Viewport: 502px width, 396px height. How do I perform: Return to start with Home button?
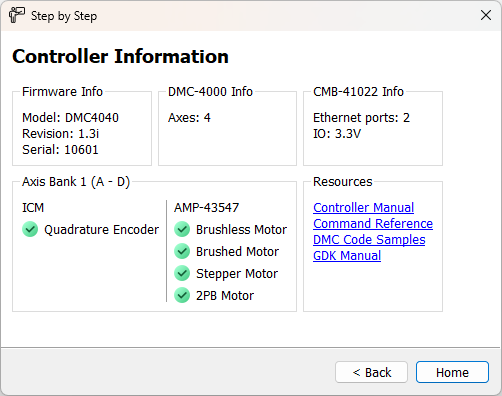[x=452, y=372]
